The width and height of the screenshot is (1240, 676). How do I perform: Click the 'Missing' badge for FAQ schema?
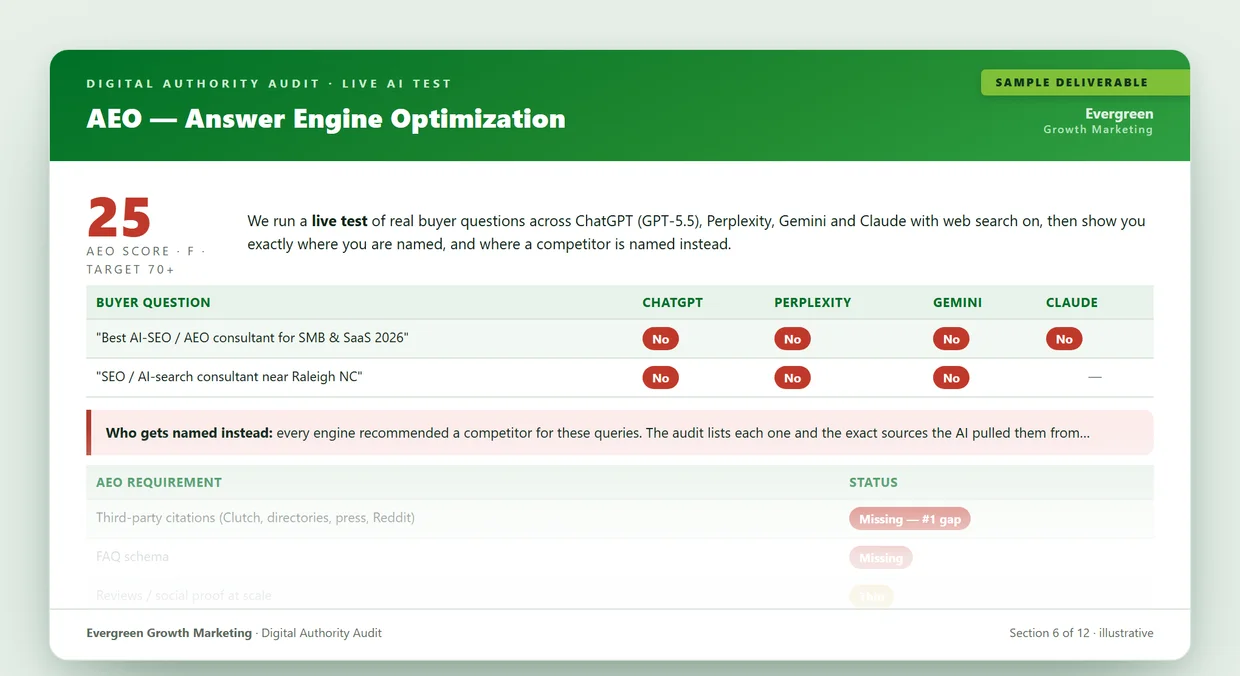(x=881, y=558)
